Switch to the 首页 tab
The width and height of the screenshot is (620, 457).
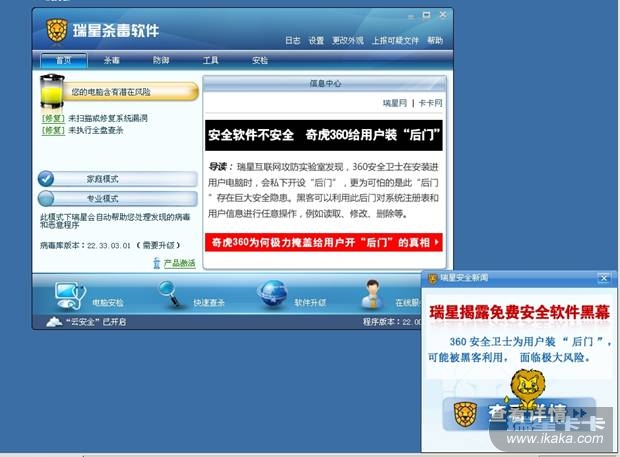(x=64, y=60)
